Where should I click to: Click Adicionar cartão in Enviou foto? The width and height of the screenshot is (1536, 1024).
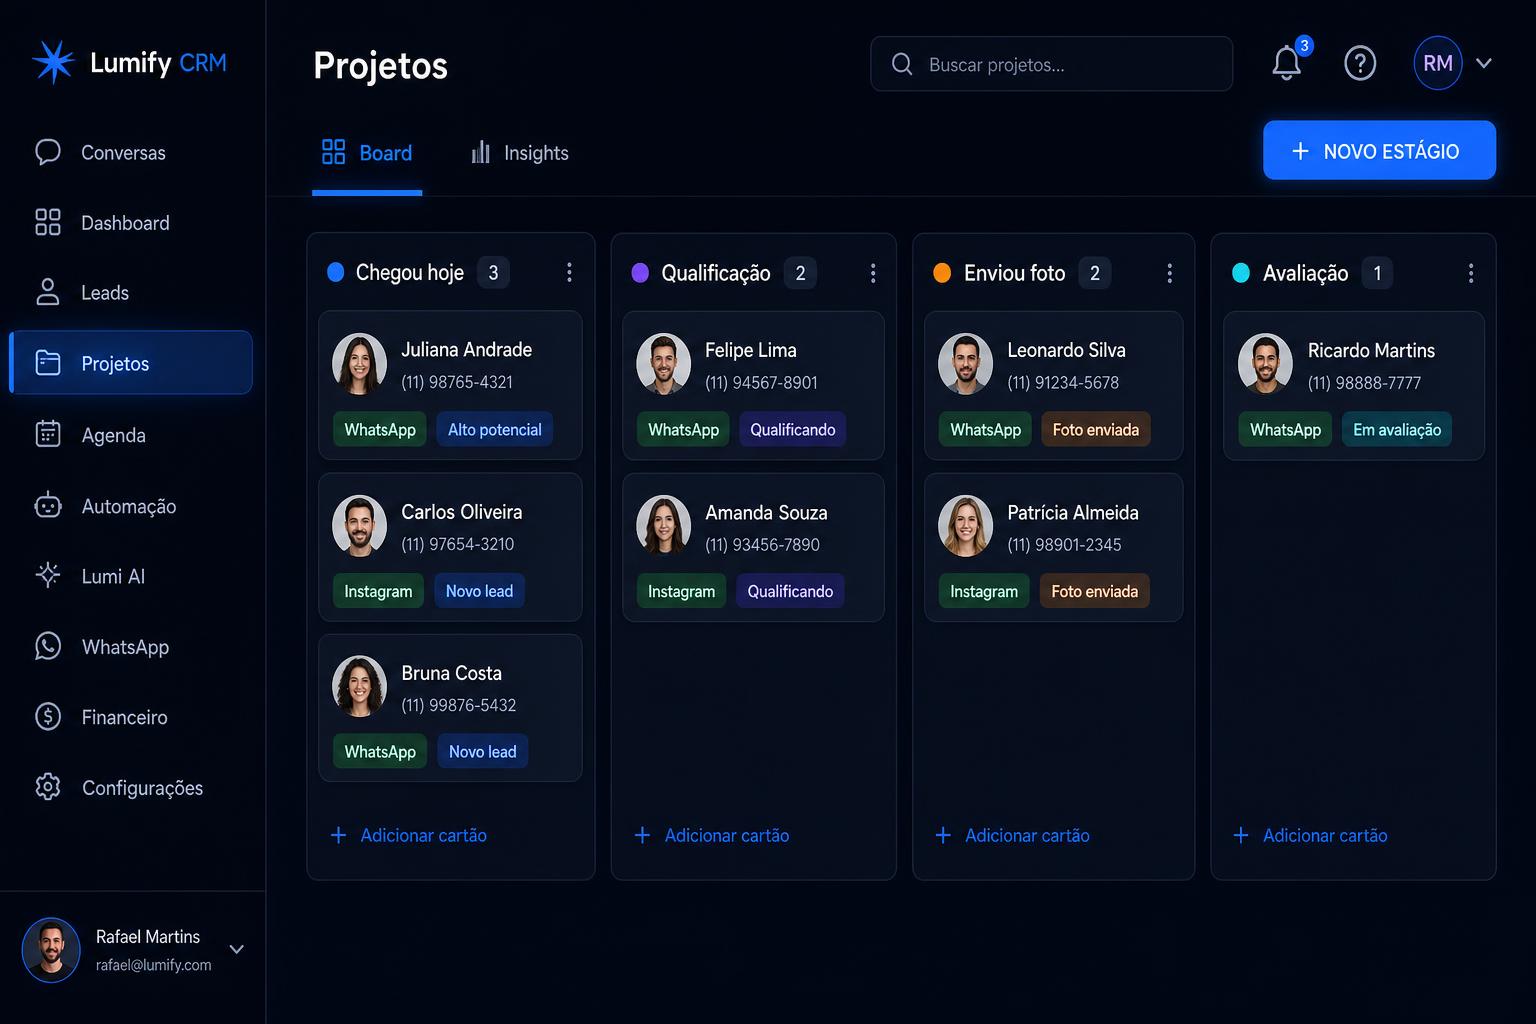click(x=1012, y=835)
